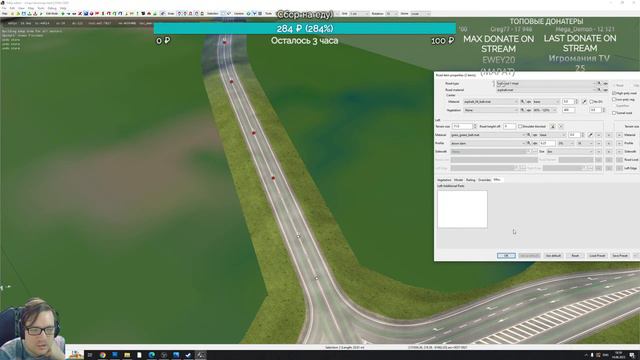Switch to the Model tab
640x360 pixels.
point(458,180)
